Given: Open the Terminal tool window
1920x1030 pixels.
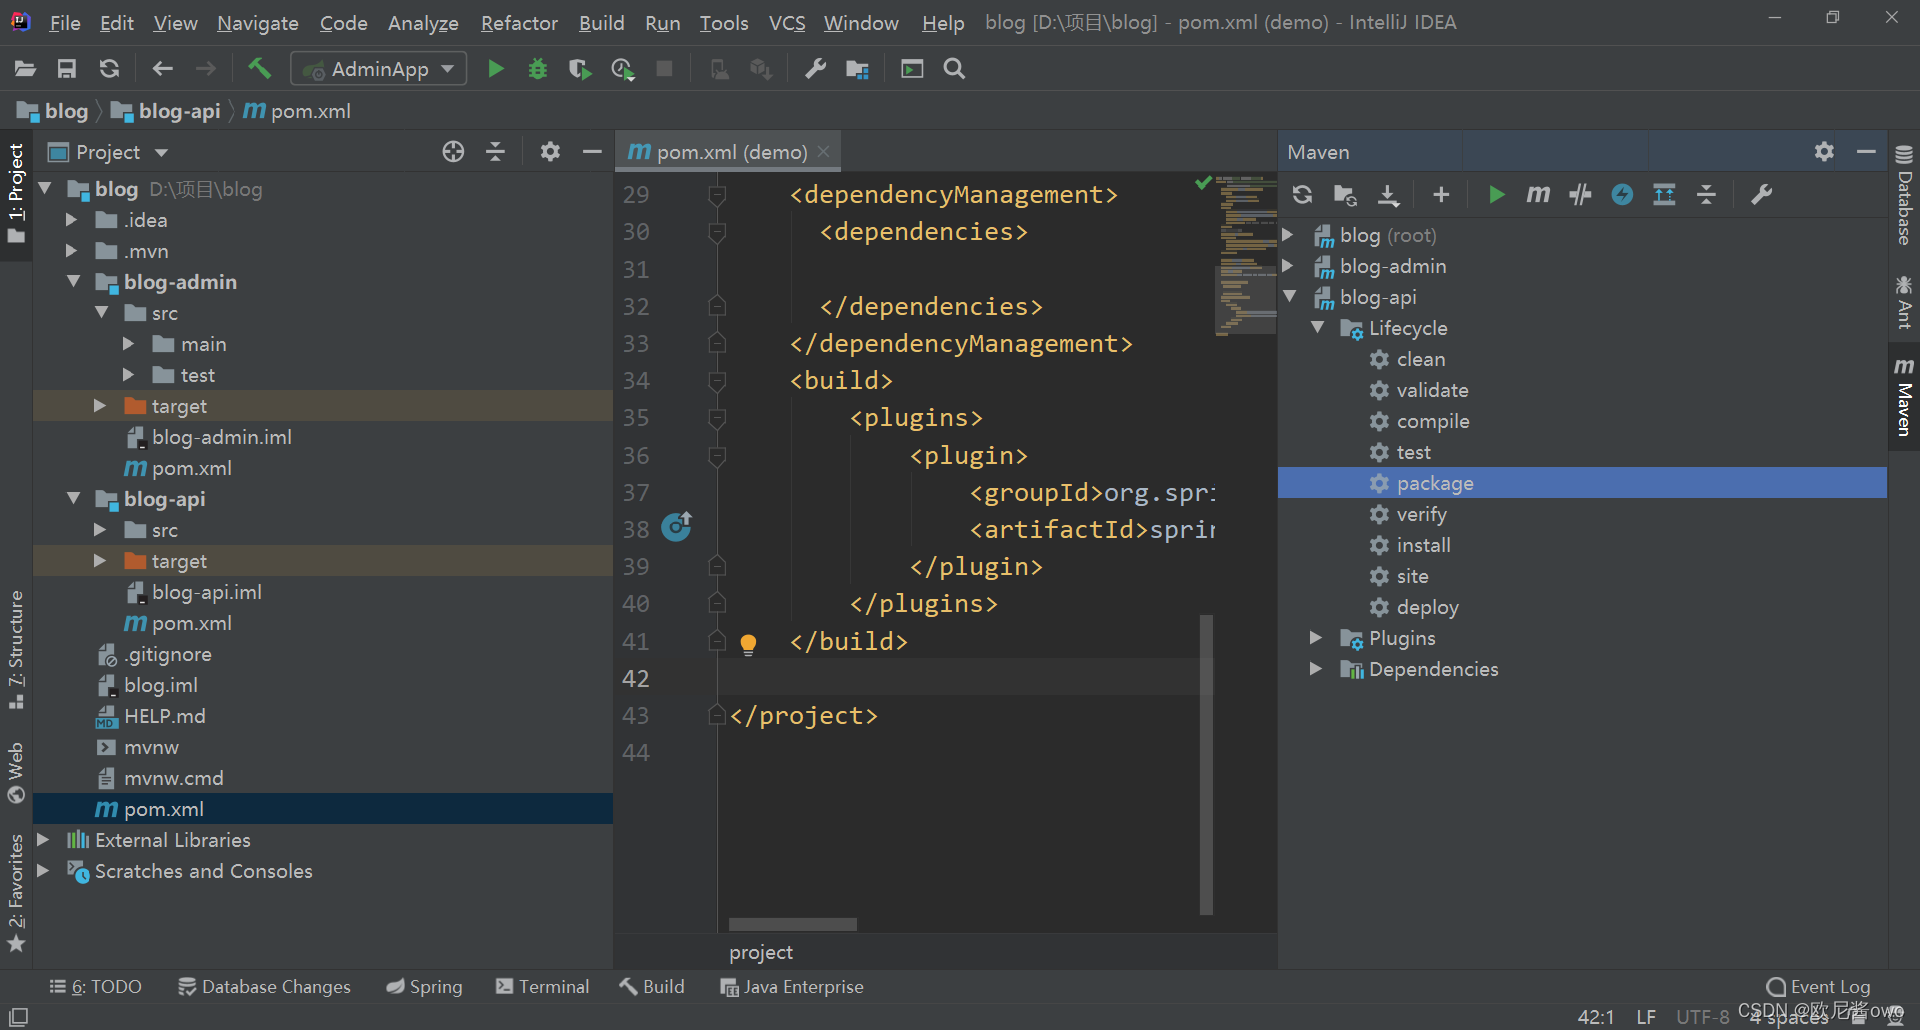Looking at the screenshot, I should click(542, 987).
